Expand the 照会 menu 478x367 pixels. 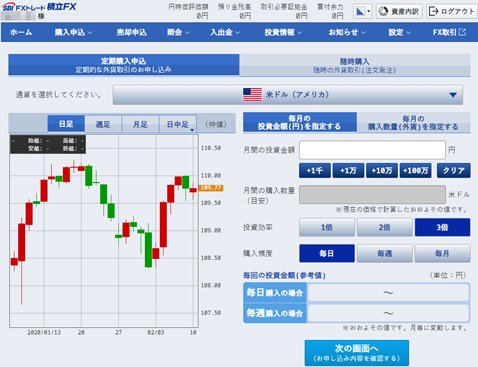pos(178,32)
